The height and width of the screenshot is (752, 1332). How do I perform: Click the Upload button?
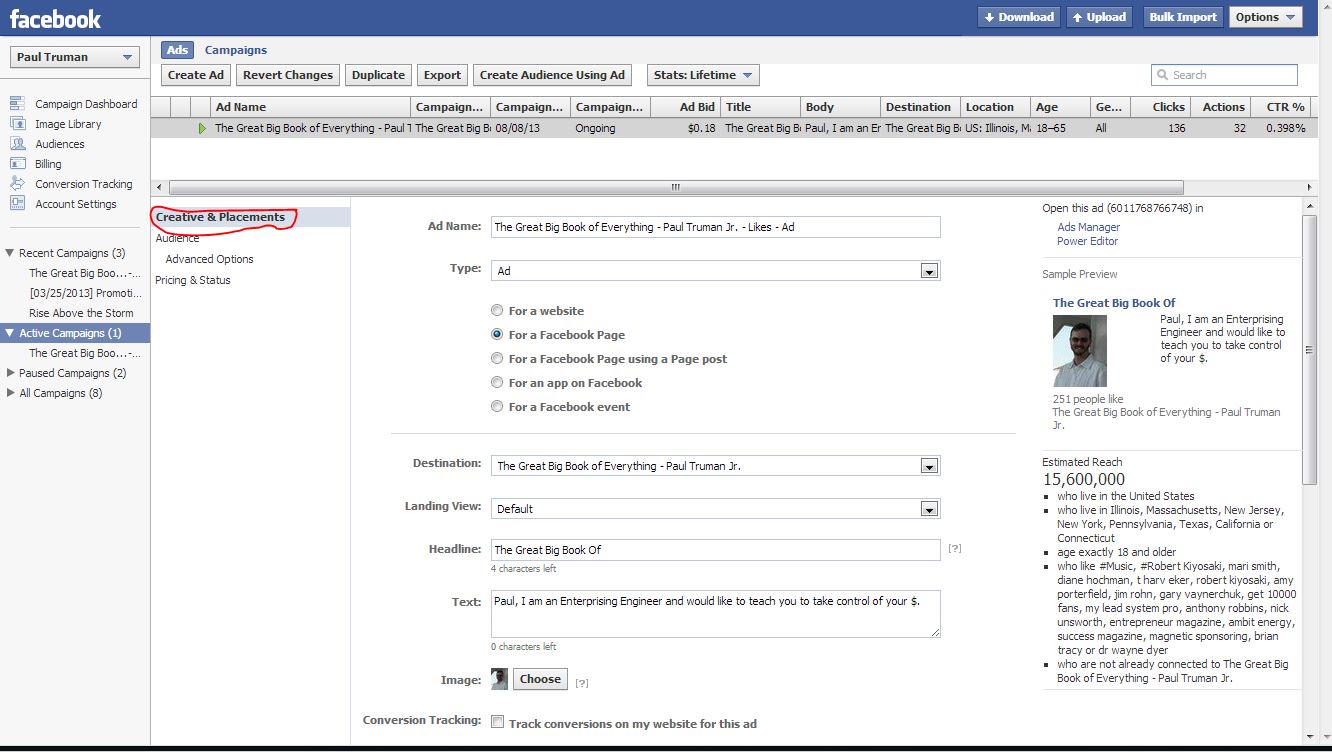(x=1100, y=17)
